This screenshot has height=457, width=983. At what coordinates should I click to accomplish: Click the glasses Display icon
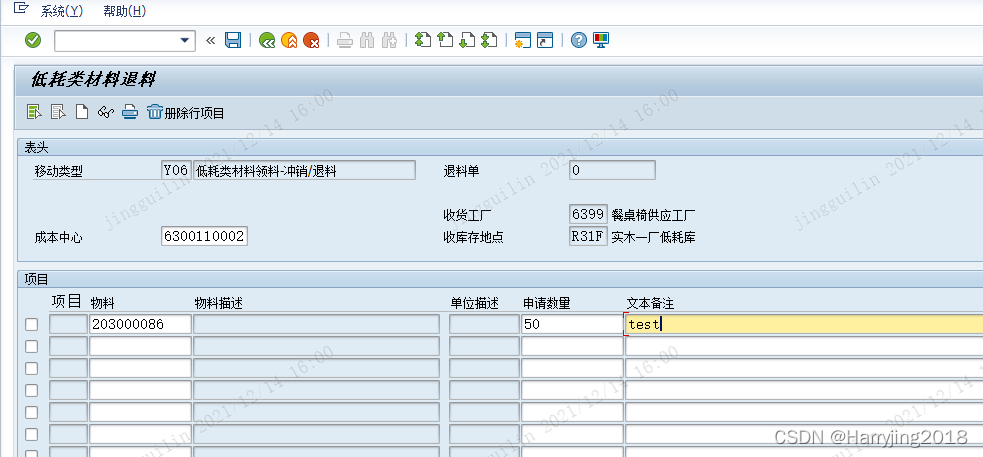click(105, 112)
